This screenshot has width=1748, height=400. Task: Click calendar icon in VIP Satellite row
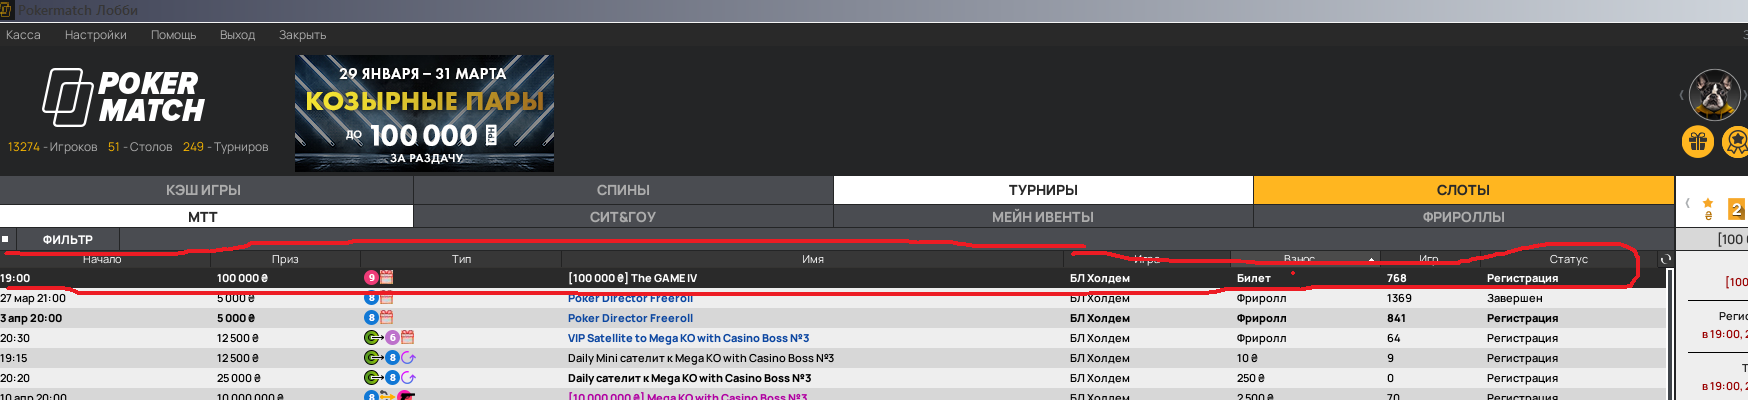407,338
